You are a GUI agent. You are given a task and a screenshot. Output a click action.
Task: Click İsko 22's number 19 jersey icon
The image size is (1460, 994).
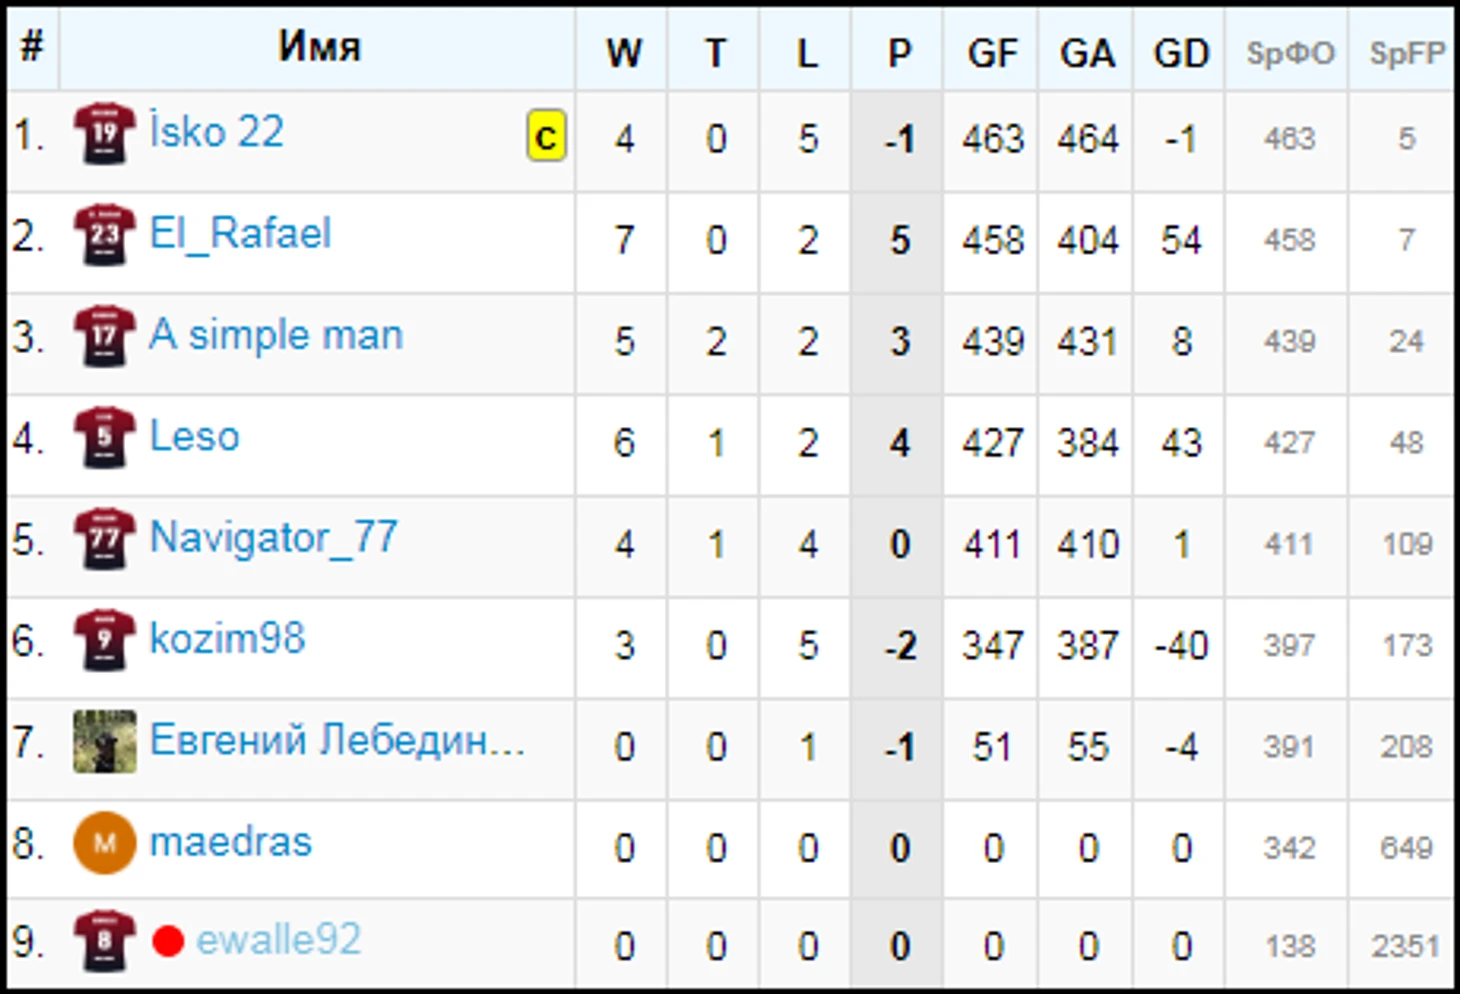pyautogui.click(x=104, y=133)
